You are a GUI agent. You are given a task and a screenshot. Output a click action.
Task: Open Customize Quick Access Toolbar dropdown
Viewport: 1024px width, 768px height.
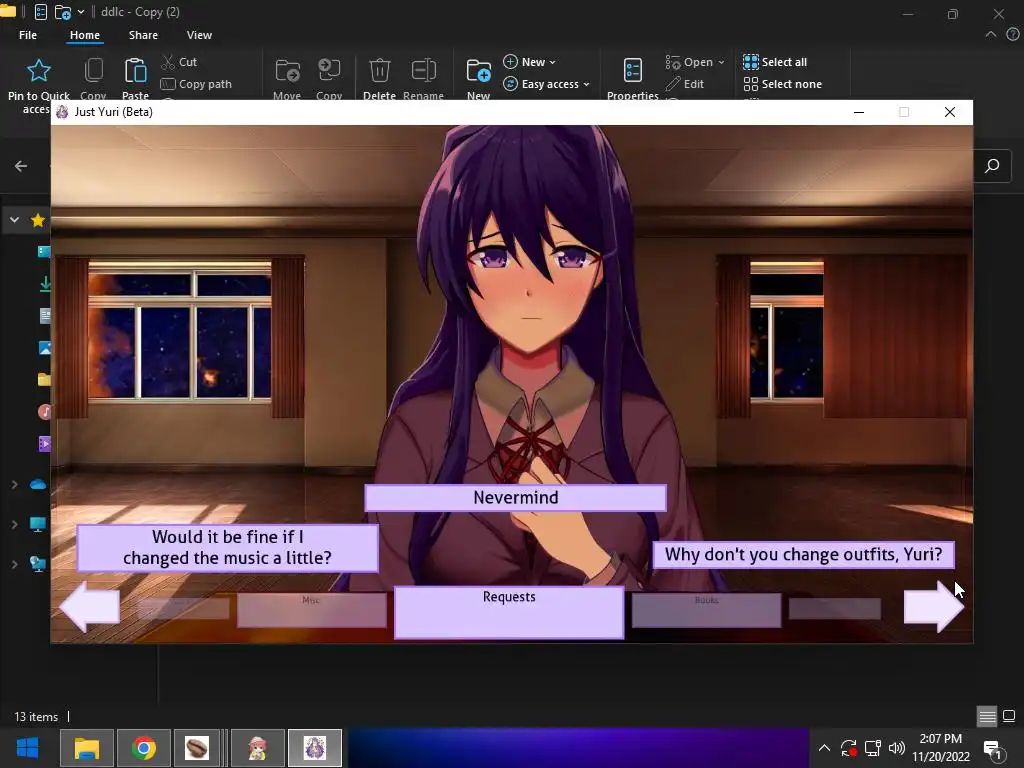(x=81, y=12)
